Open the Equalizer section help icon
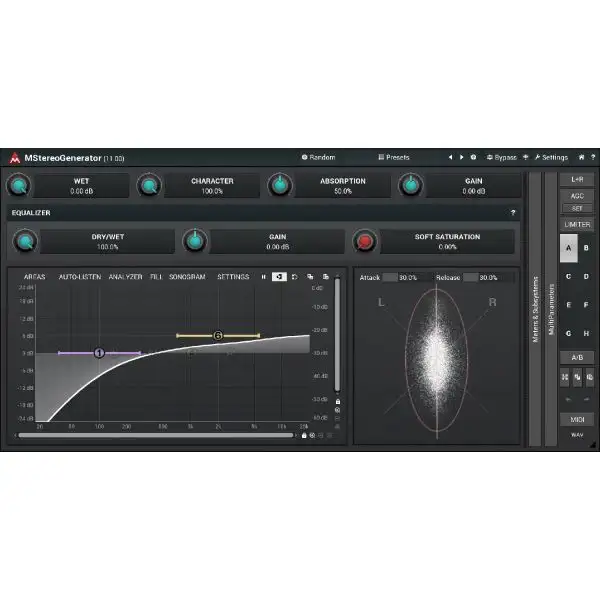Screen dimensions: 600x600 tap(513, 213)
